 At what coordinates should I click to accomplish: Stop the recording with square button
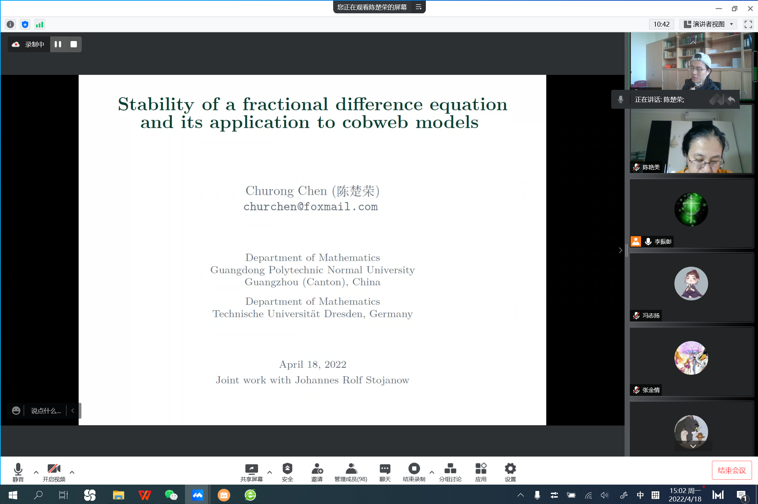pos(74,44)
